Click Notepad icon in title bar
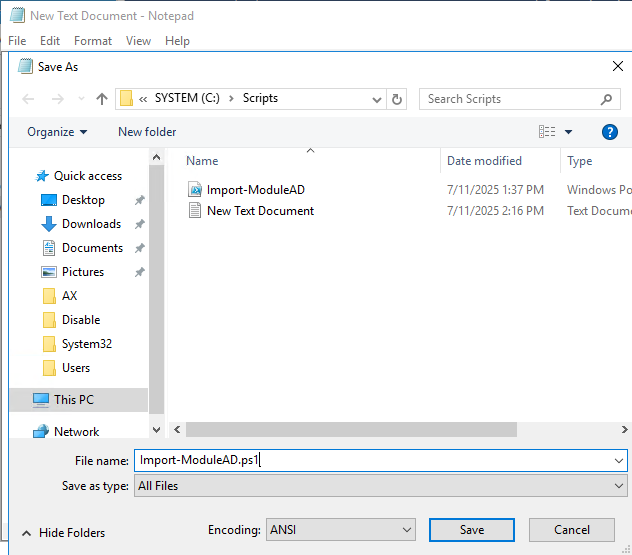This screenshot has height=555, width=632. coord(17,15)
